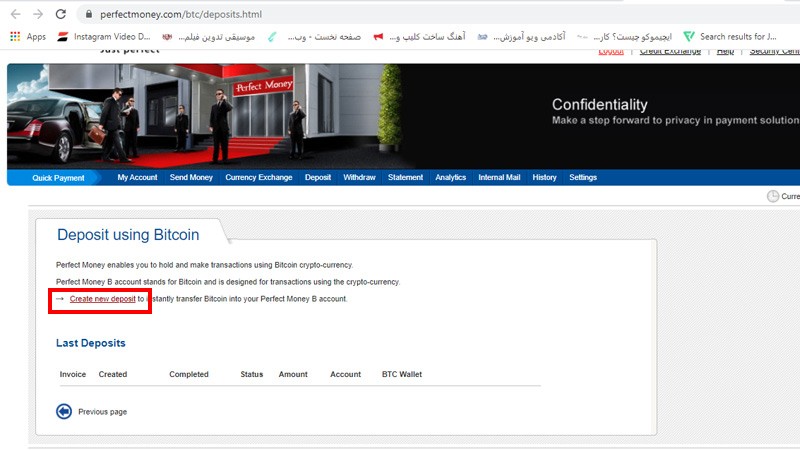Click the blue Previous page arrow icon
The image size is (800, 450).
click(64, 411)
